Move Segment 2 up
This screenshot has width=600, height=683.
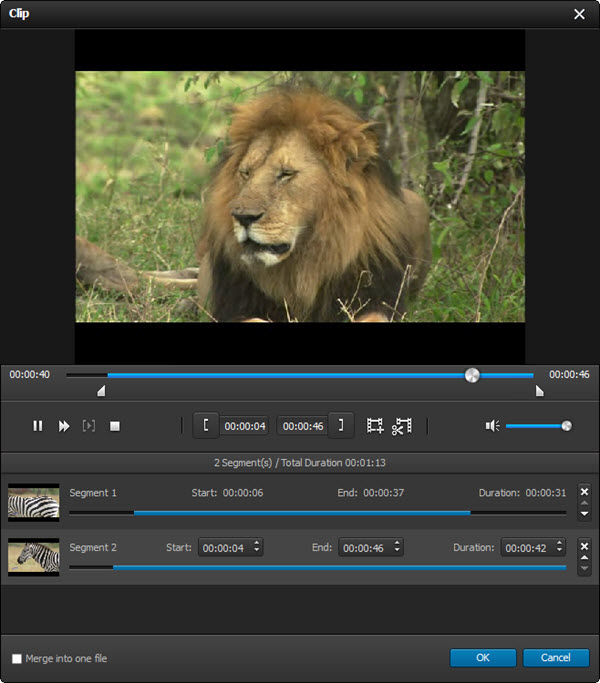click(584, 557)
